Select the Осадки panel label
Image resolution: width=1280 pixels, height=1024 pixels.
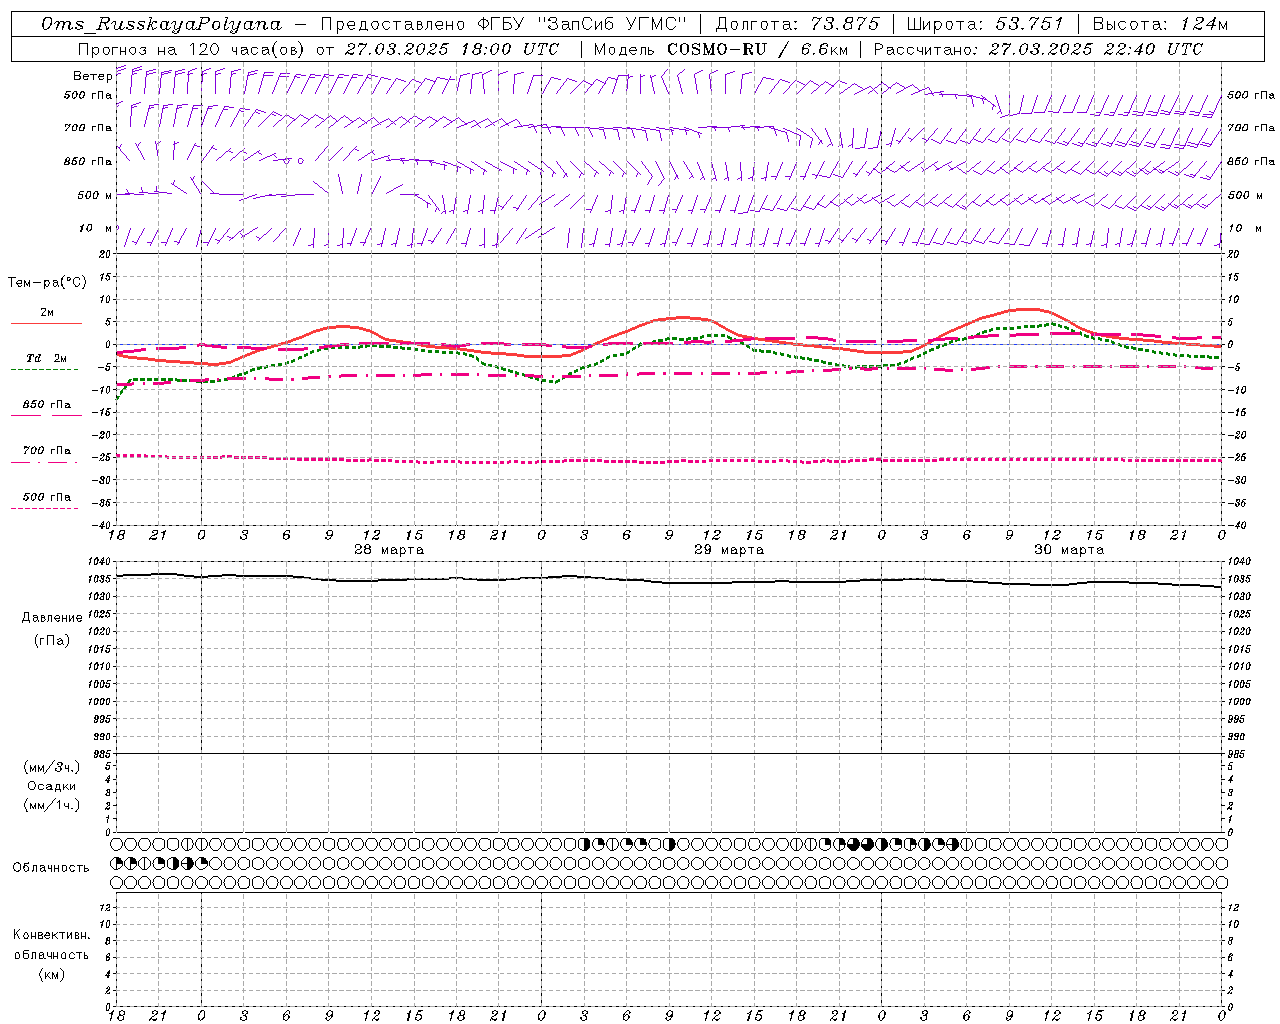(x=52, y=786)
